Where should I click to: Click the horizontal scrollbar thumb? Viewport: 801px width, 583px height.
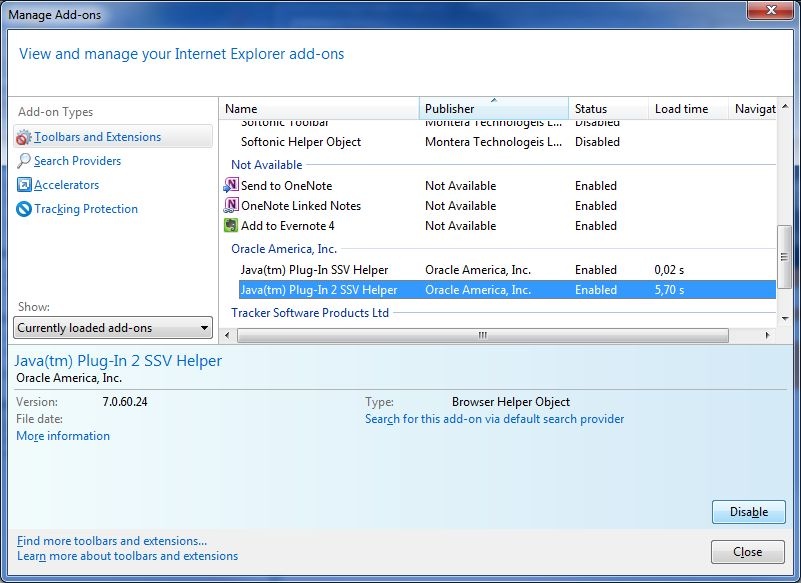coord(483,335)
